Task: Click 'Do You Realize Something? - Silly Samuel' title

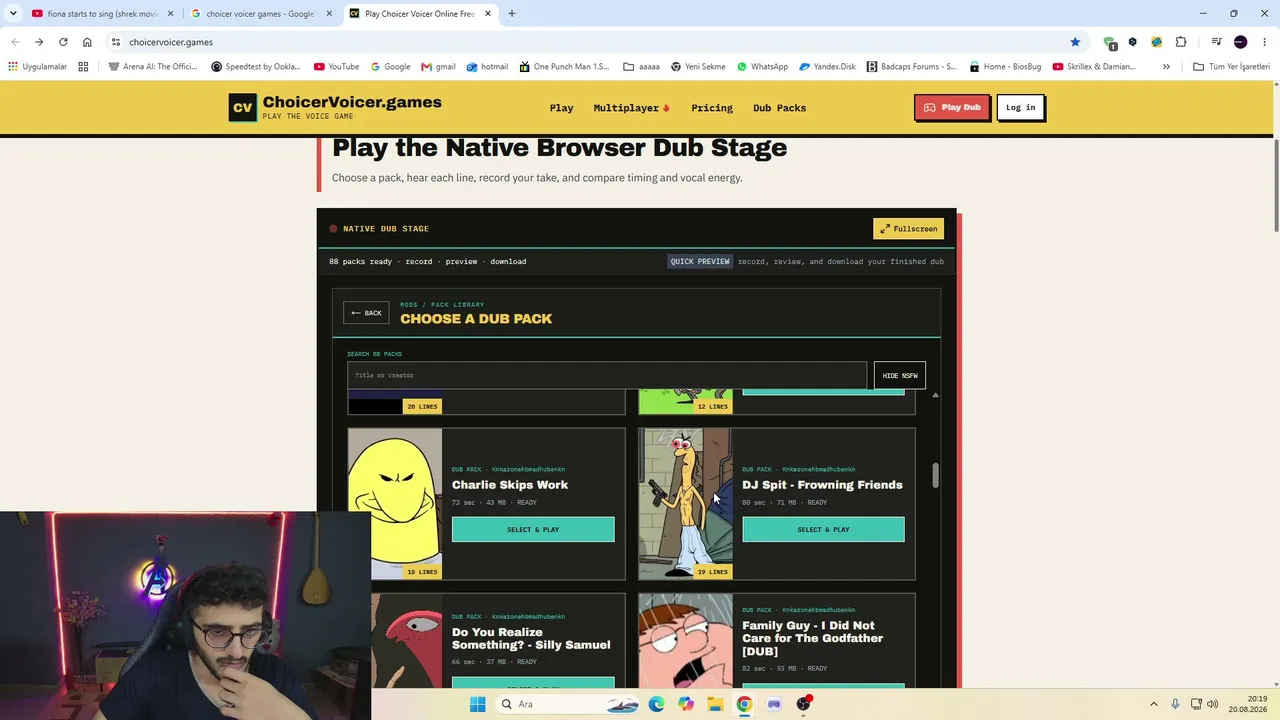Action: pos(531,638)
